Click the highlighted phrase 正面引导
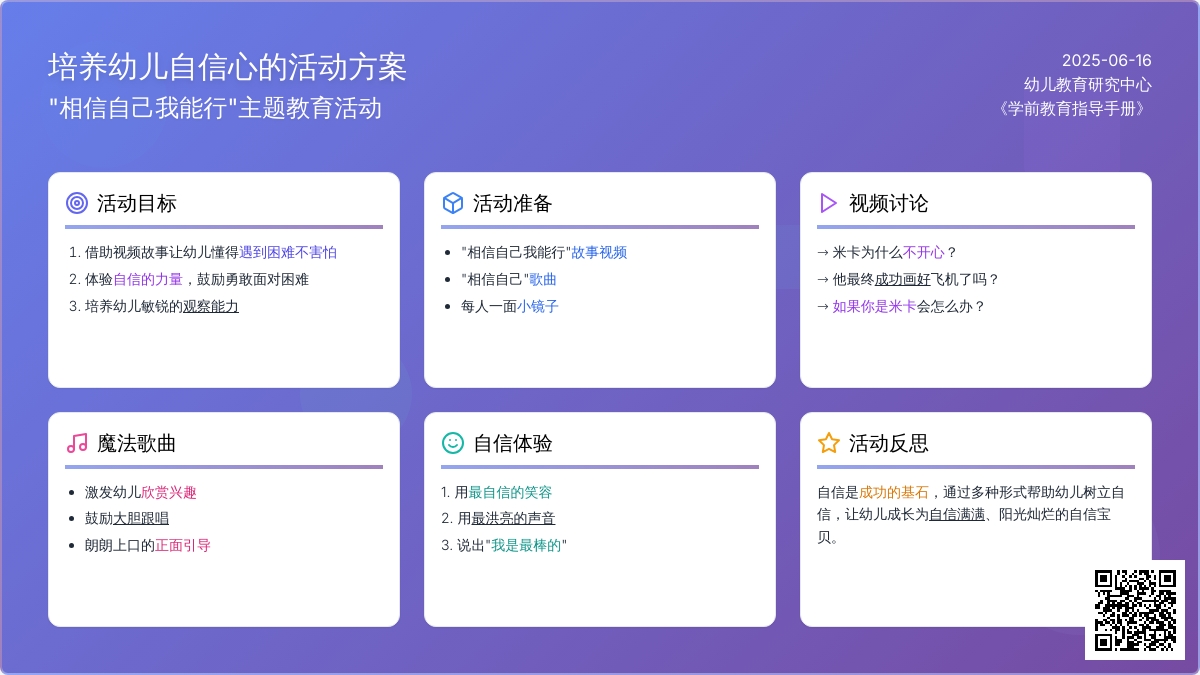Image resolution: width=1200 pixels, height=675 pixels. 183,545
